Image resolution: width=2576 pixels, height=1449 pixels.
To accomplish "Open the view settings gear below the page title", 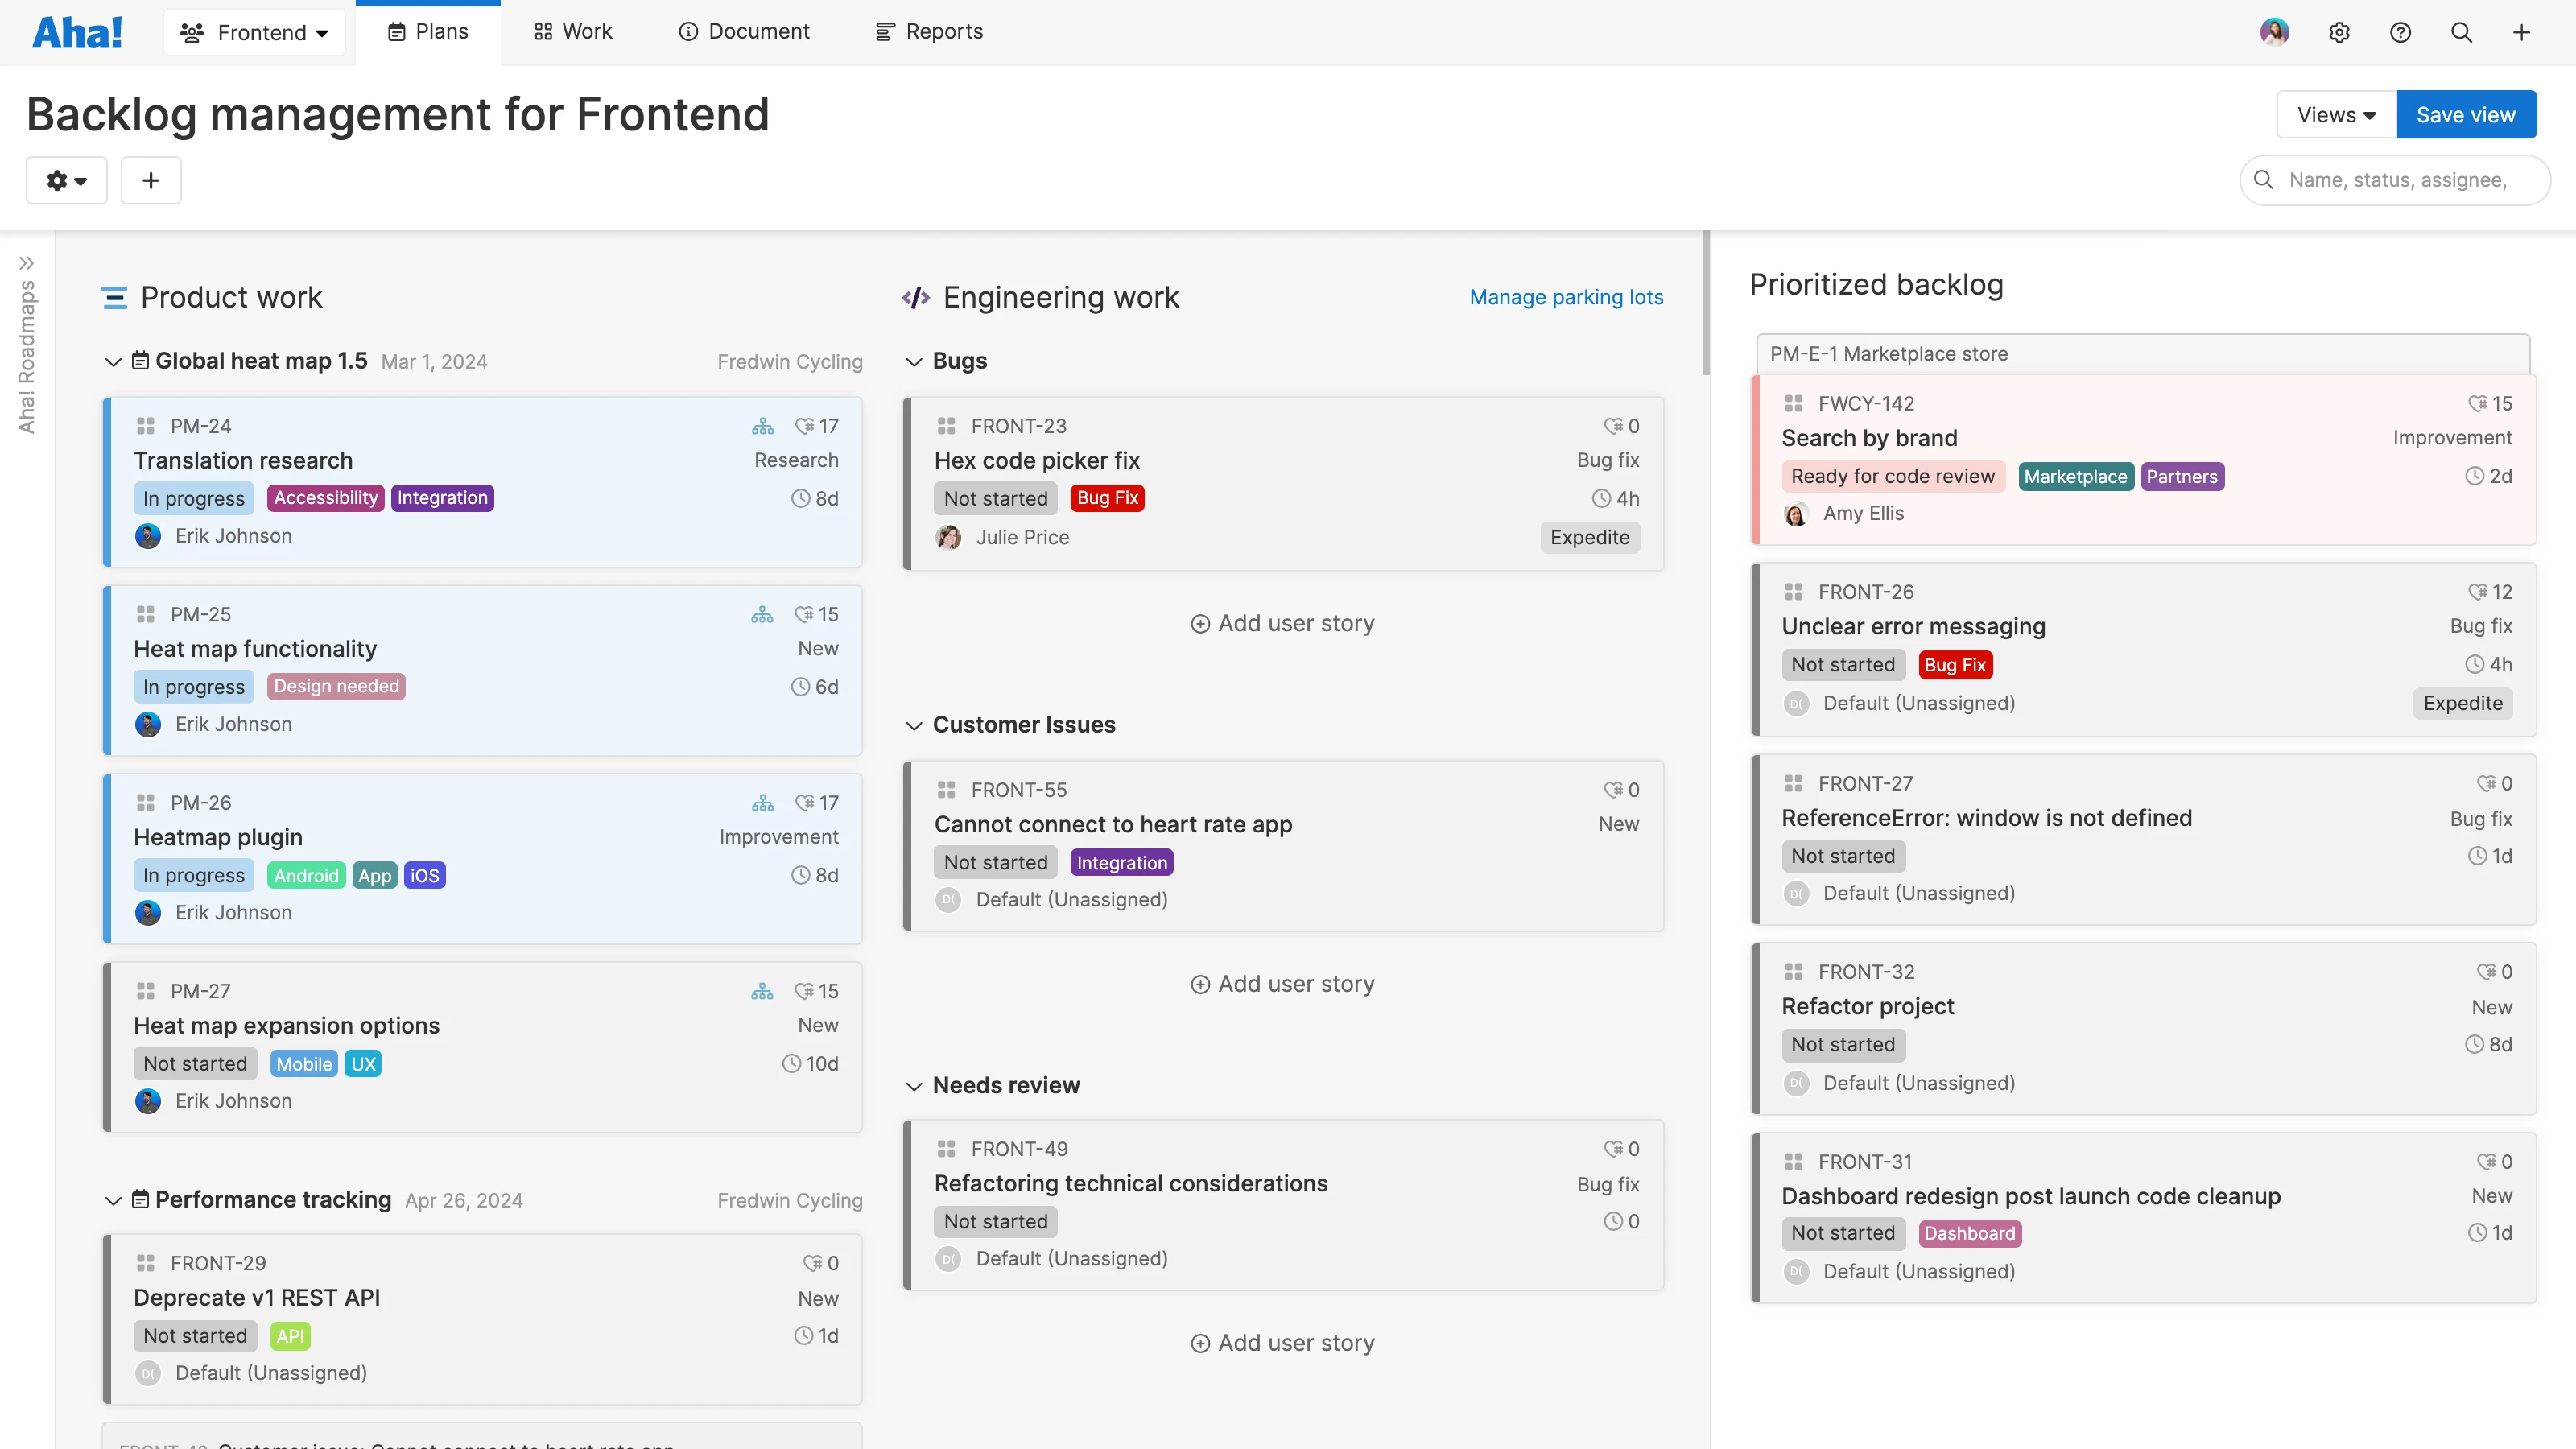I will [x=66, y=180].
